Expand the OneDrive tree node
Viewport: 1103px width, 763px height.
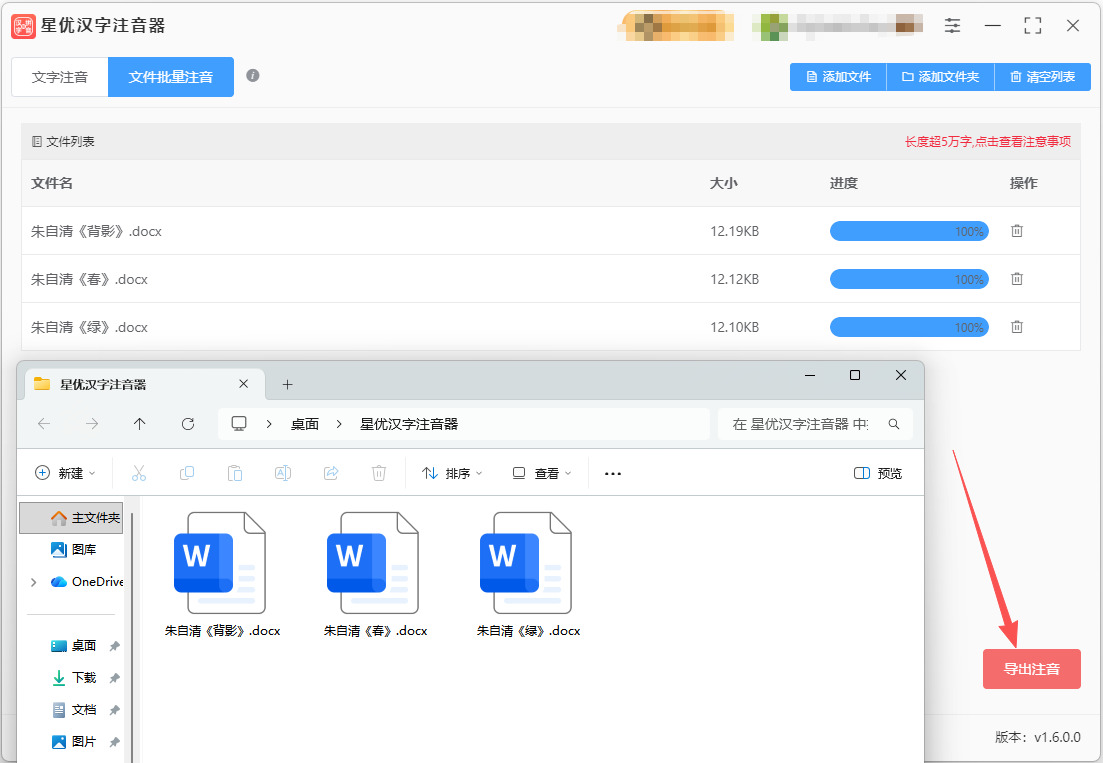(33, 582)
